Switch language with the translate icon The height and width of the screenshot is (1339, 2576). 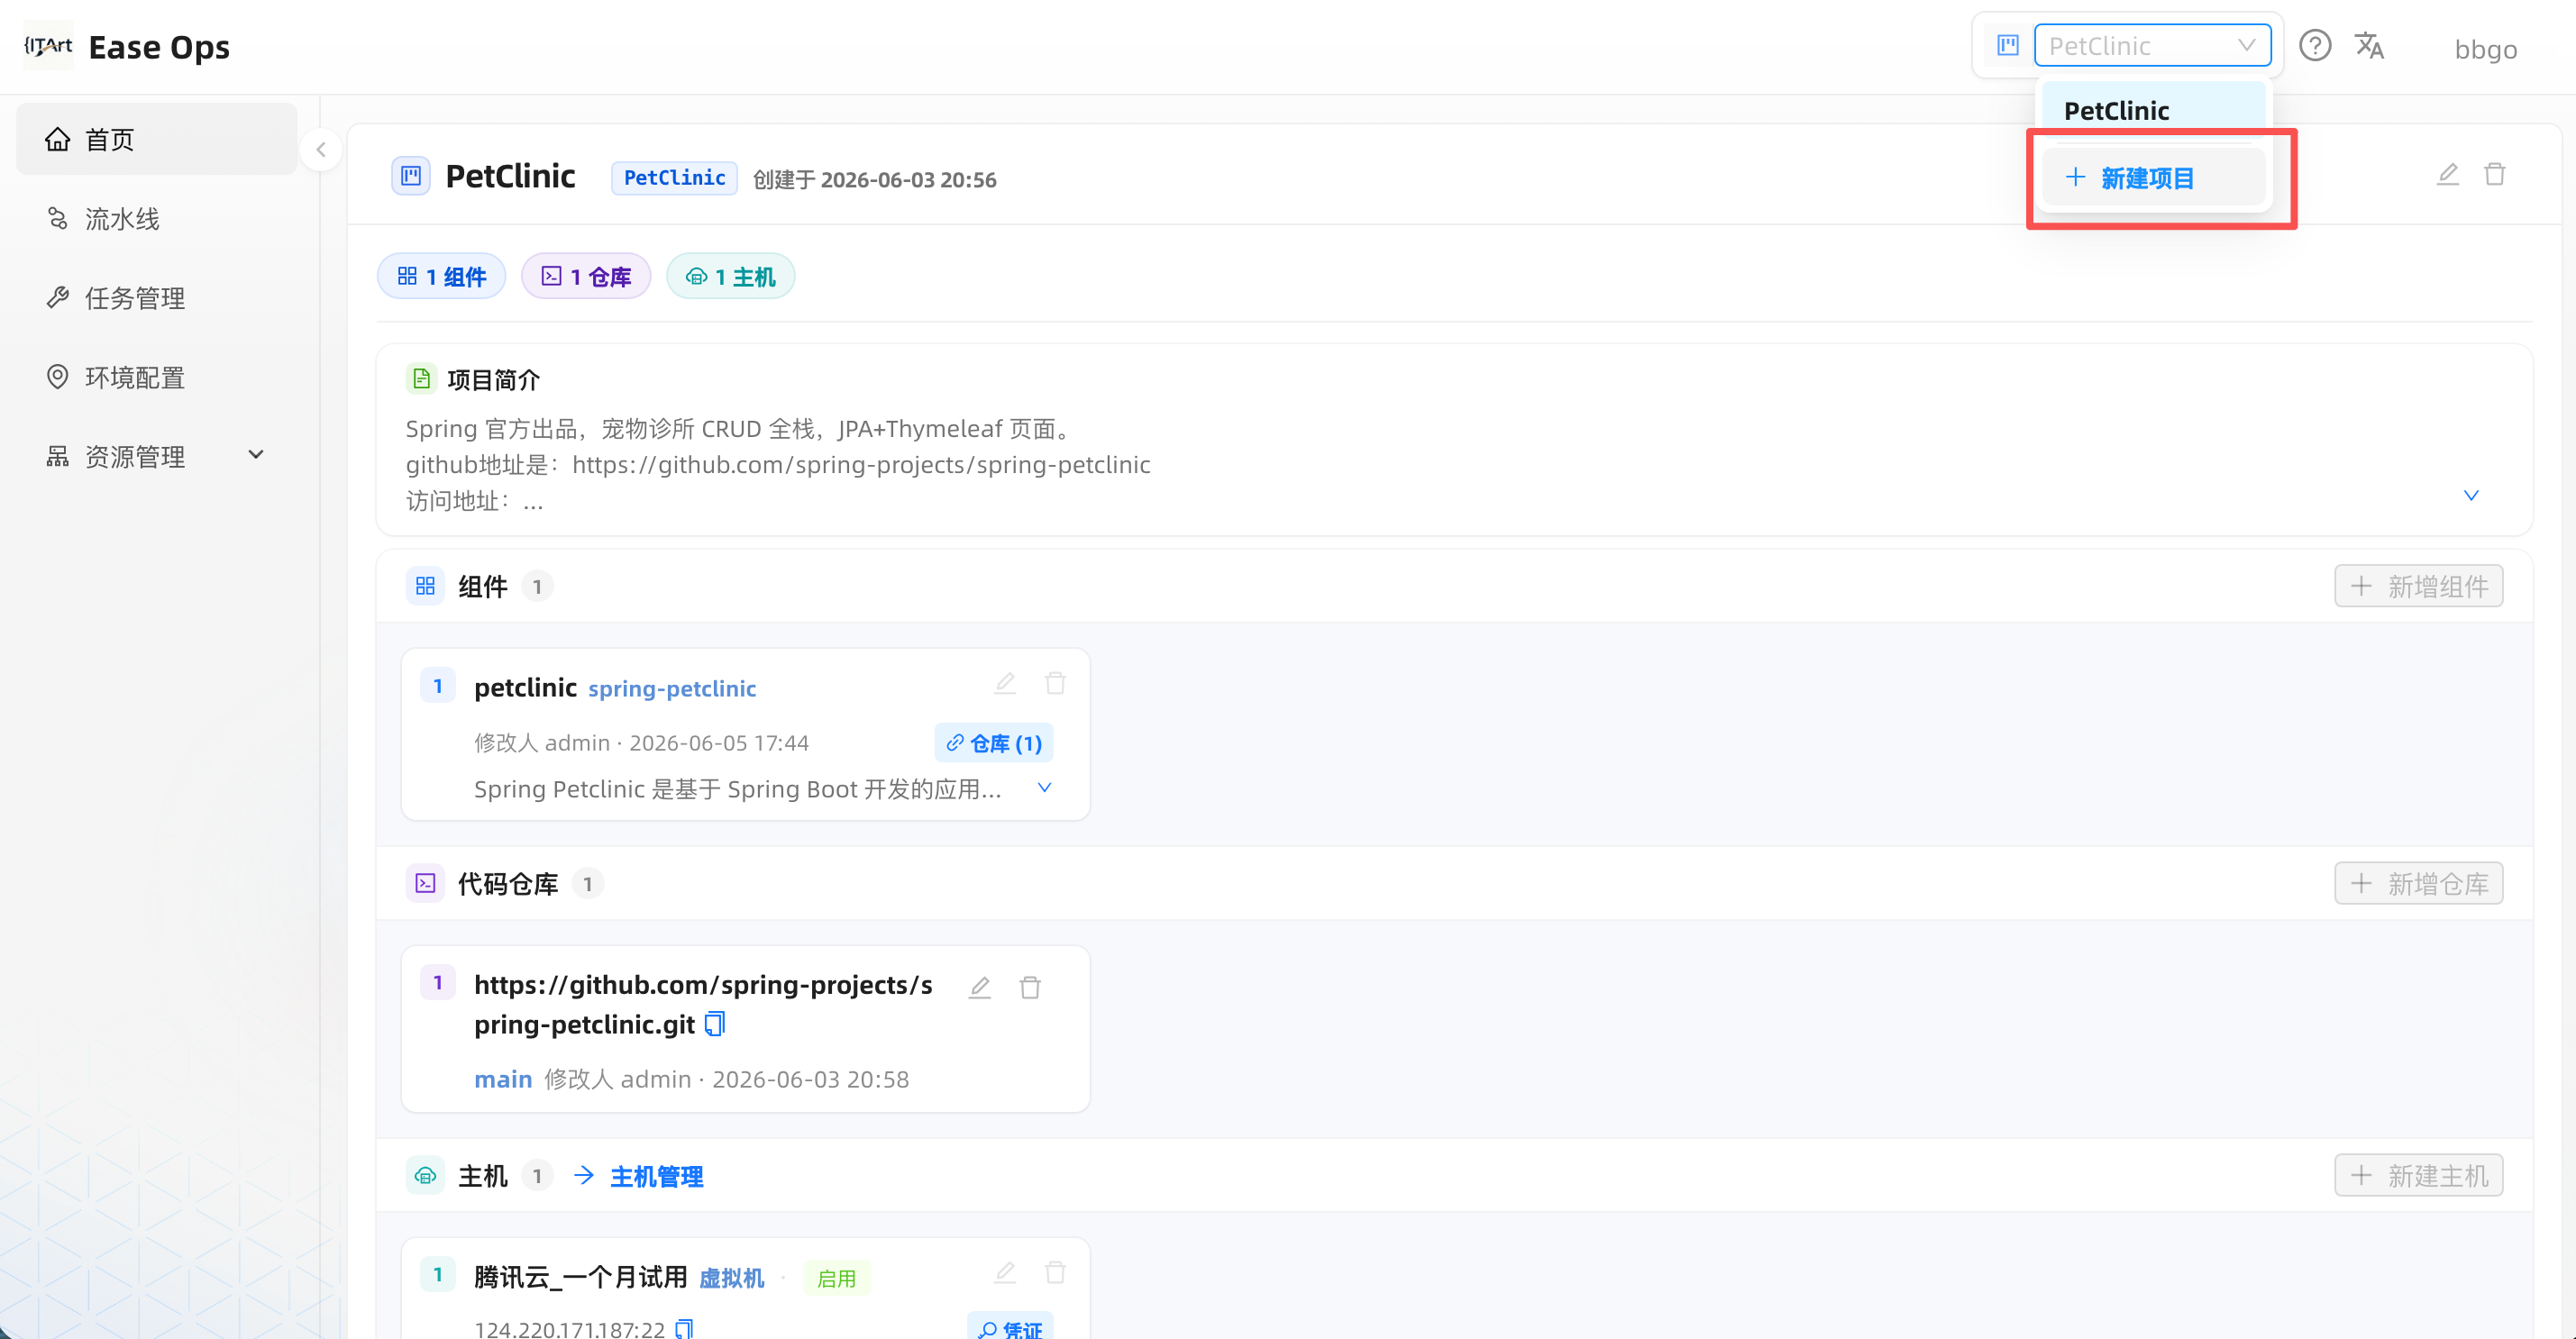tap(2369, 46)
